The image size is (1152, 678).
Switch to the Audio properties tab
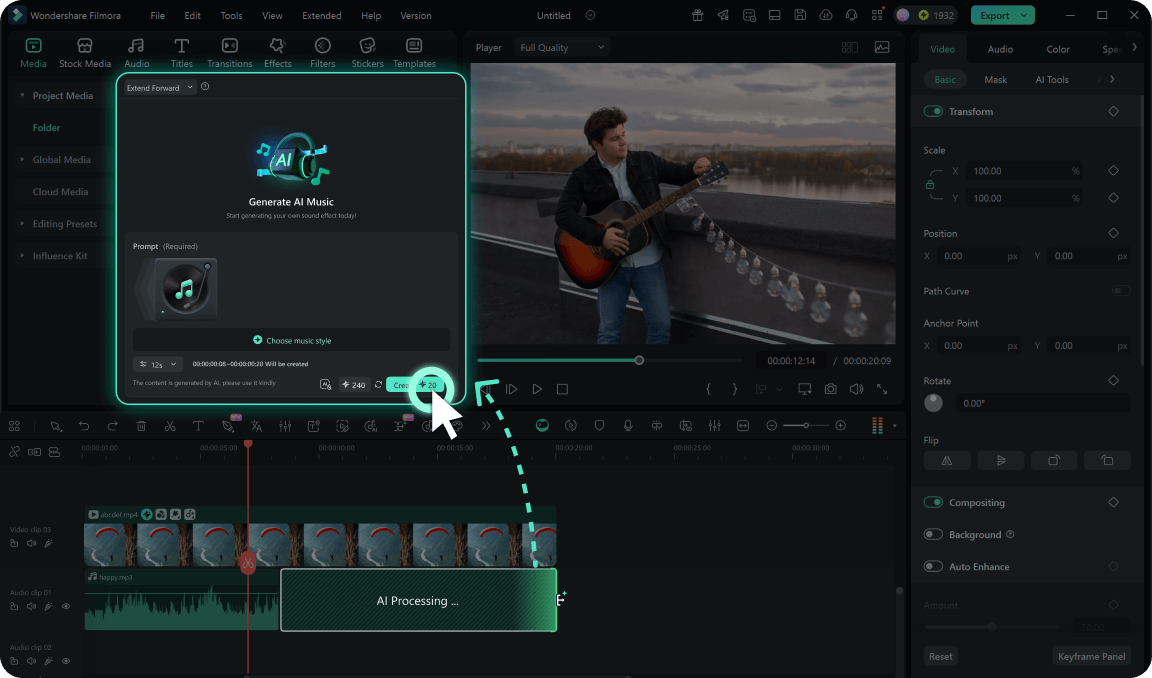pyautogui.click(x=1000, y=49)
